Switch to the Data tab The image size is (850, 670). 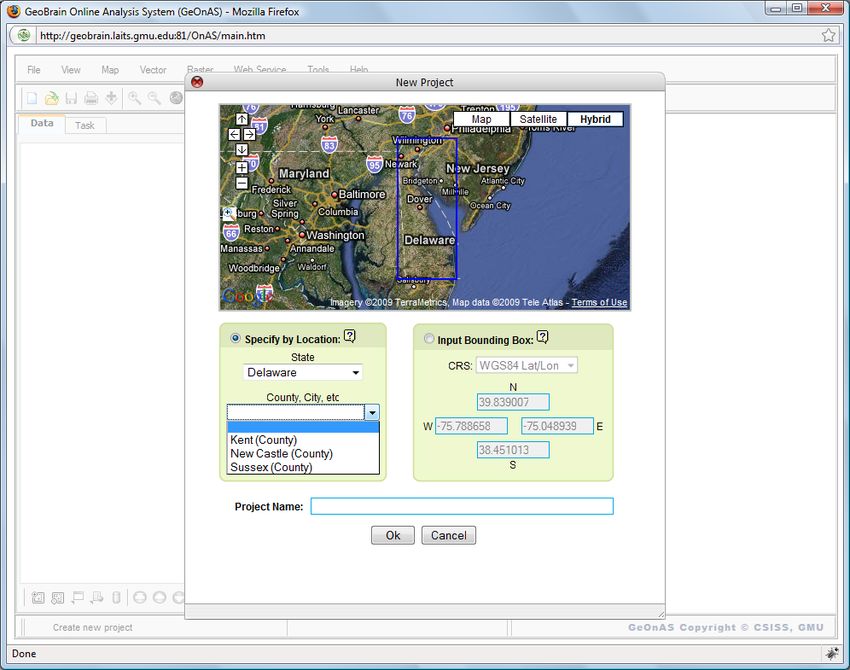[x=42, y=124]
